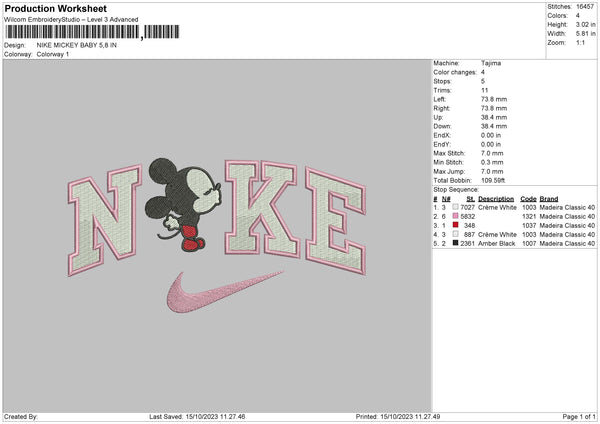This screenshot has height=424, width=600.
Task: Click the 'Page 1 of 1' footer text
Action: tap(579, 416)
